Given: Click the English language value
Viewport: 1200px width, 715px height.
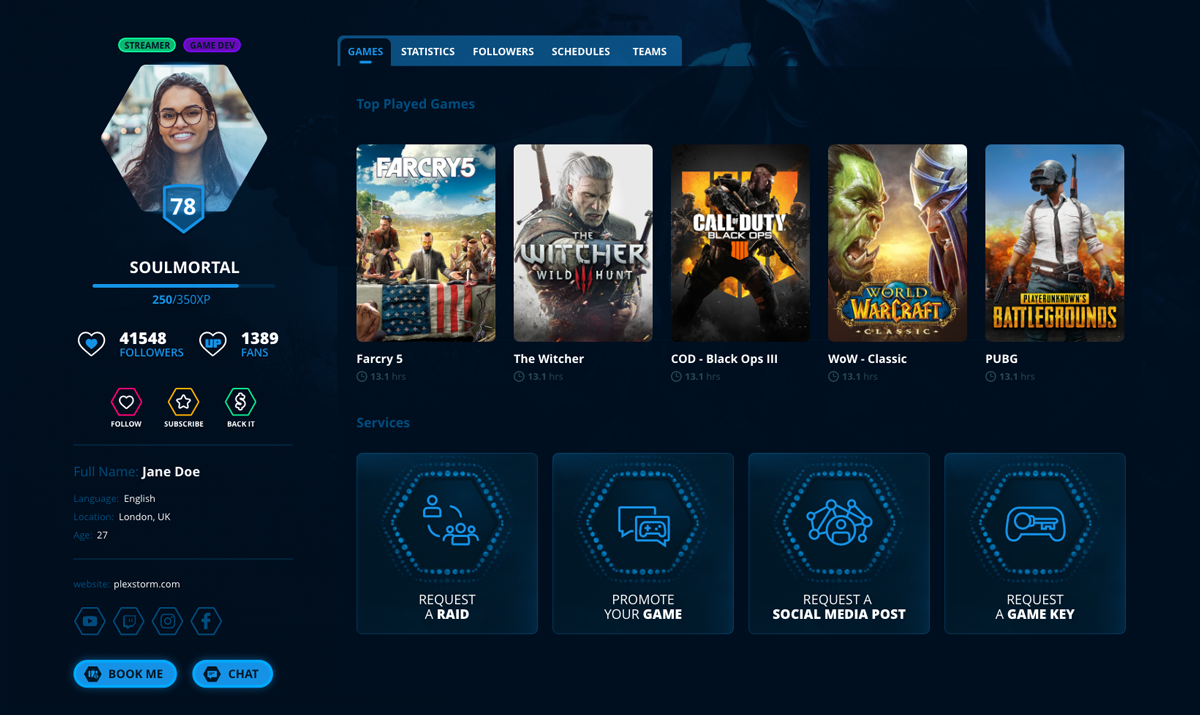Looking at the screenshot, I should click(140, 498).
